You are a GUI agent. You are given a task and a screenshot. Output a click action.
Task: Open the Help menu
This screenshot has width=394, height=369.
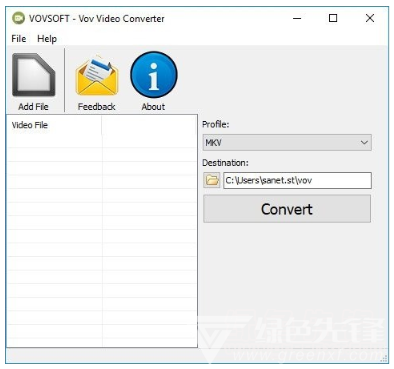coord(47,39)
